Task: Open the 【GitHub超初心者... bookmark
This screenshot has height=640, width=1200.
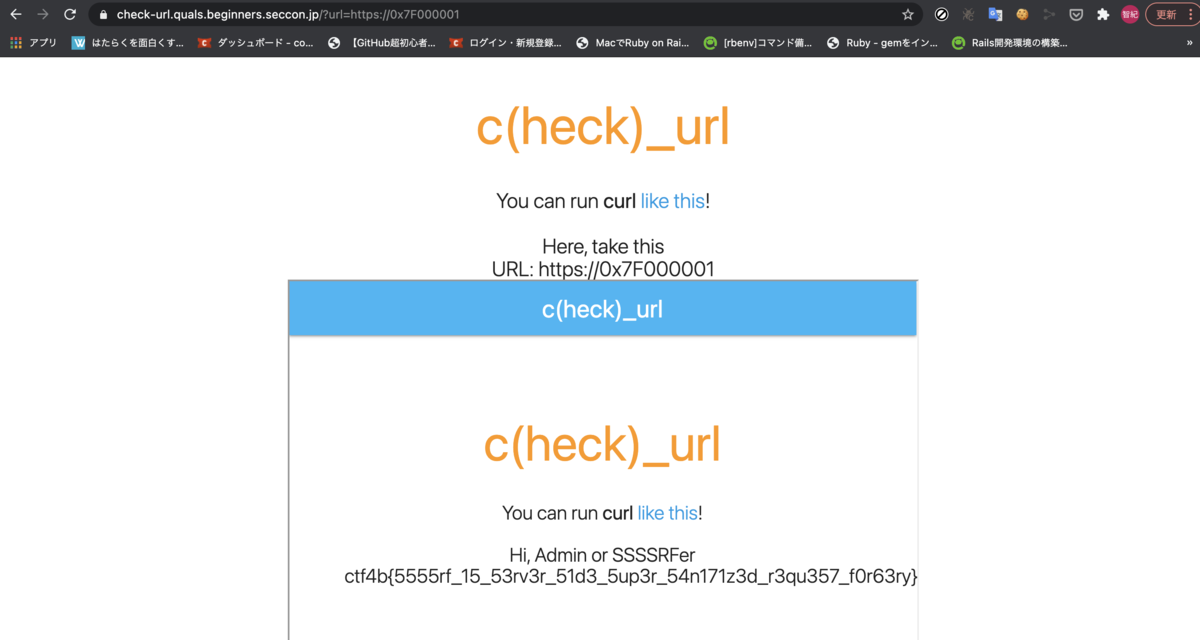Action: click(382, 43)
